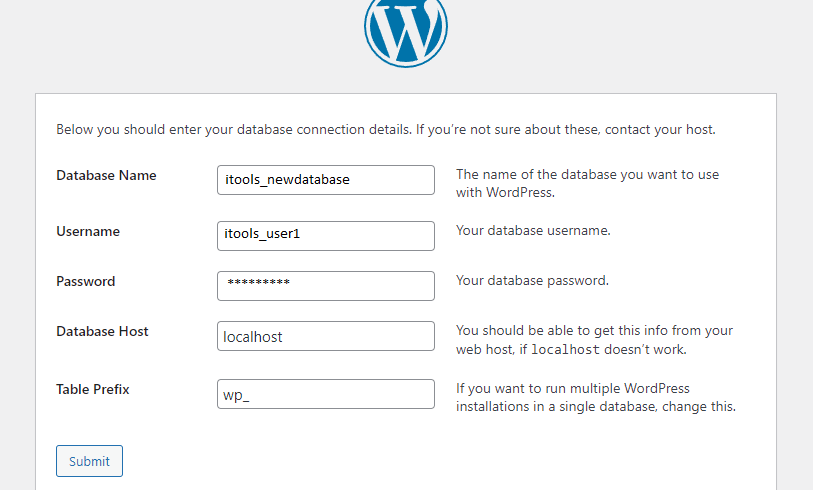Click the hint about getting info from web host
Viewport: 813px width, 490px height.
[x=594, y=340]
